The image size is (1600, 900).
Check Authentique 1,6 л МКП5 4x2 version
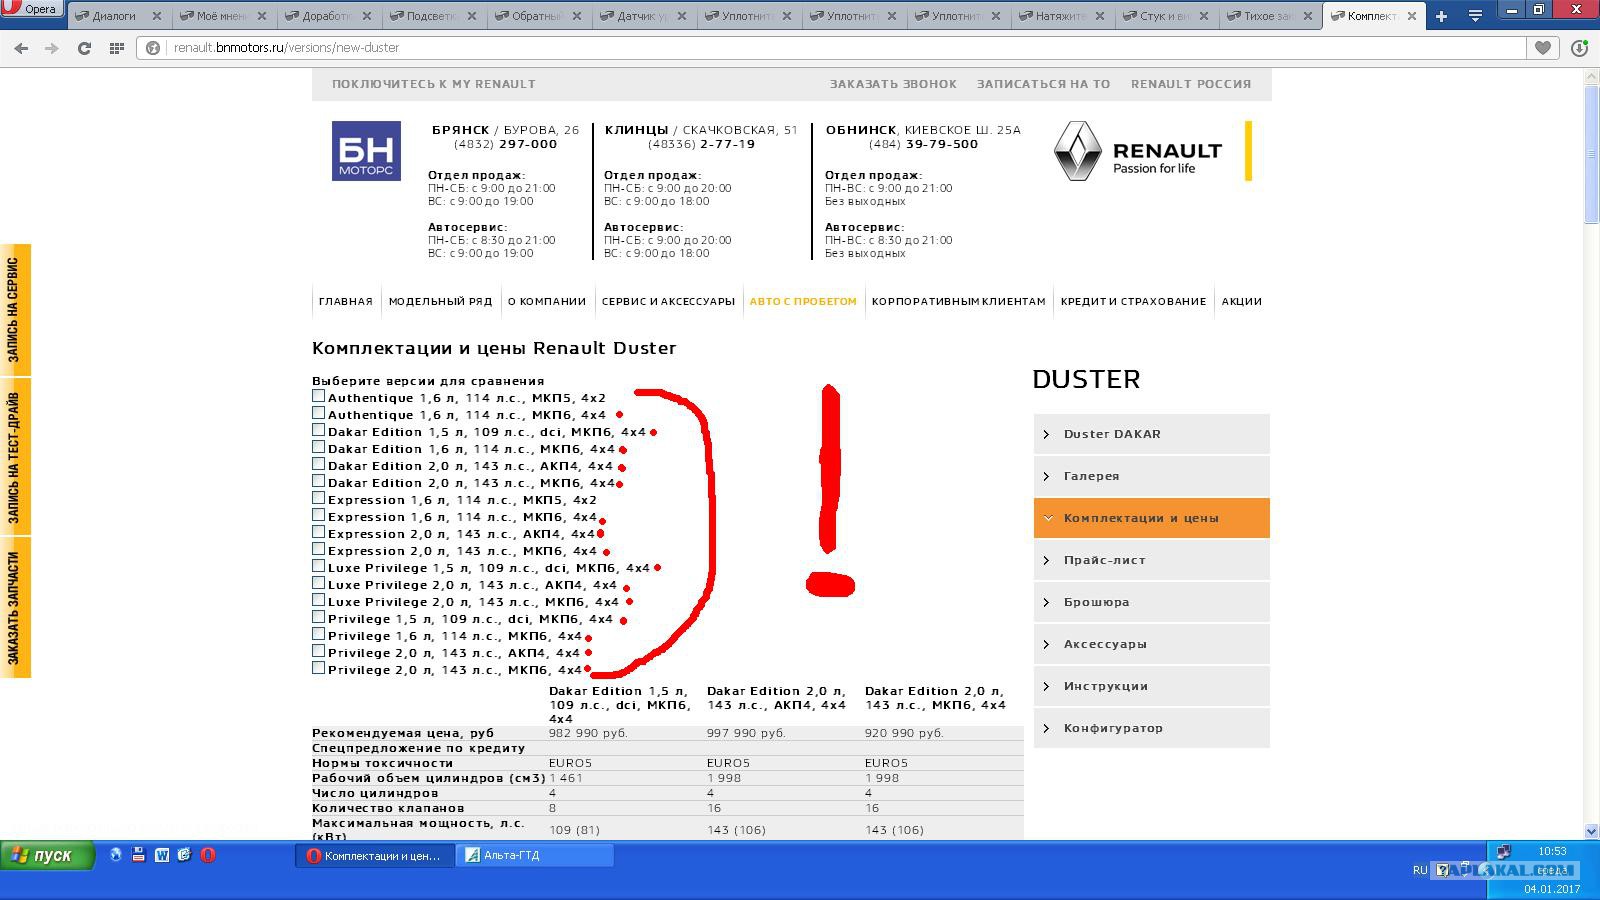pos(318,396)
